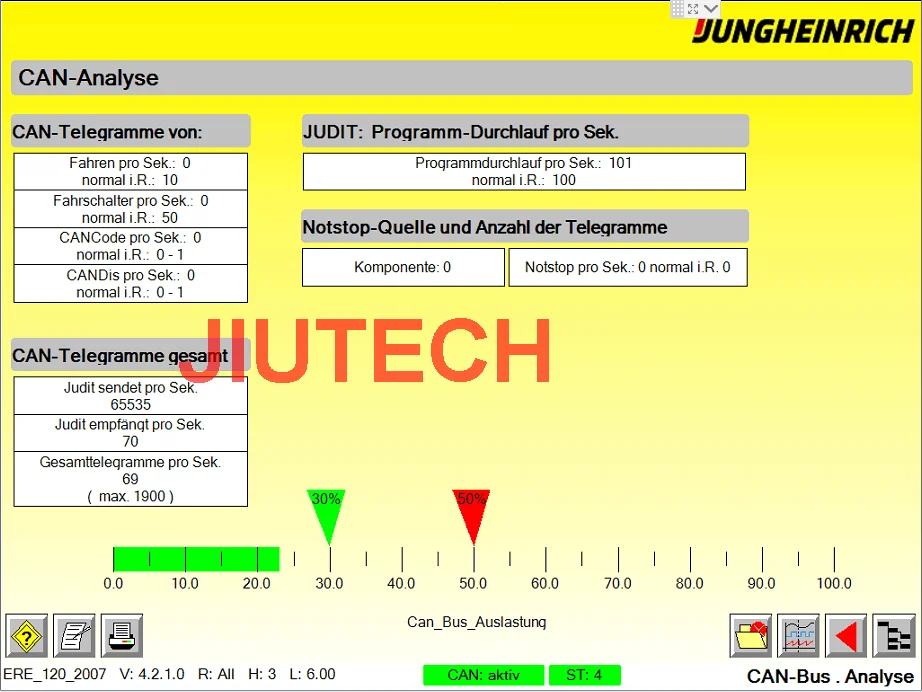Click the CAN-Analyse title bar
The height and width of the screenshot is (692, 922).
[x=462, y=78]
